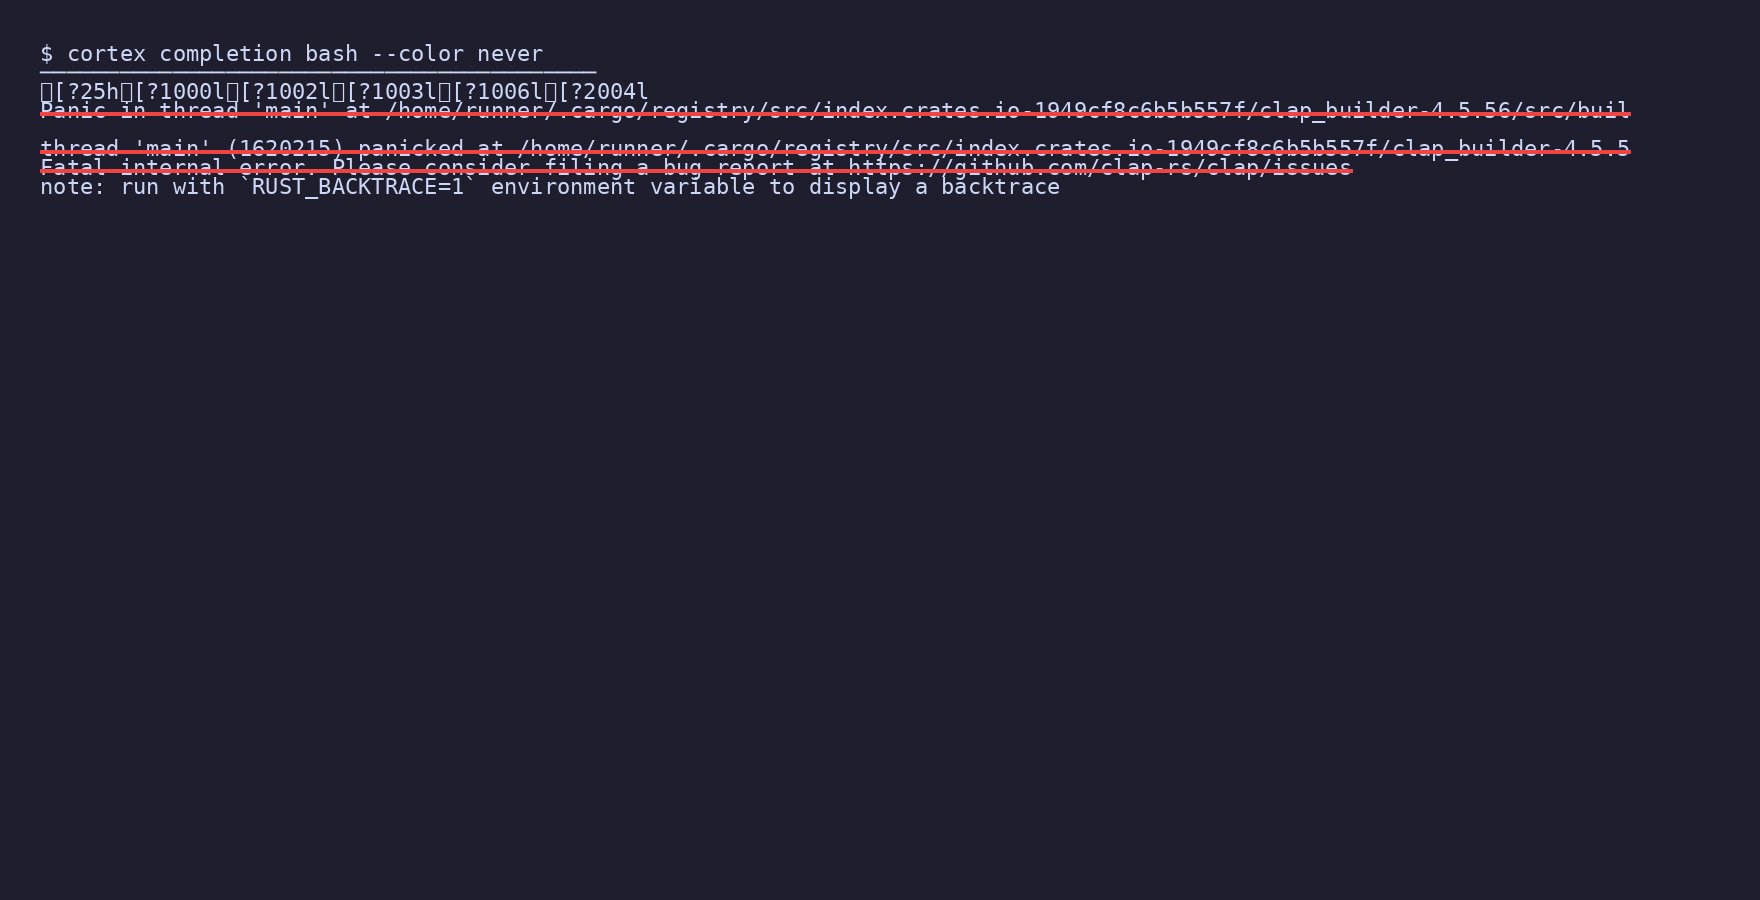The image size is (1760, 900).
Task: Click the '[?1003l' escape sequence
Action: coord(391,92)
